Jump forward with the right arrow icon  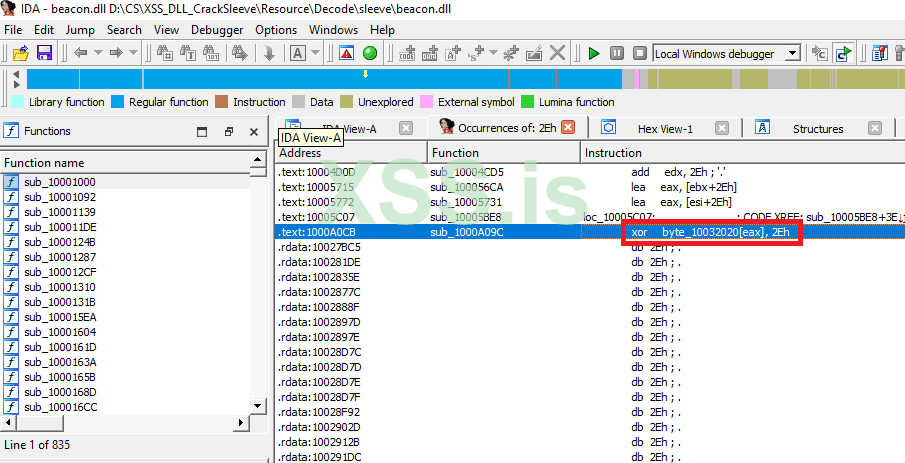[x=116, y=53]
